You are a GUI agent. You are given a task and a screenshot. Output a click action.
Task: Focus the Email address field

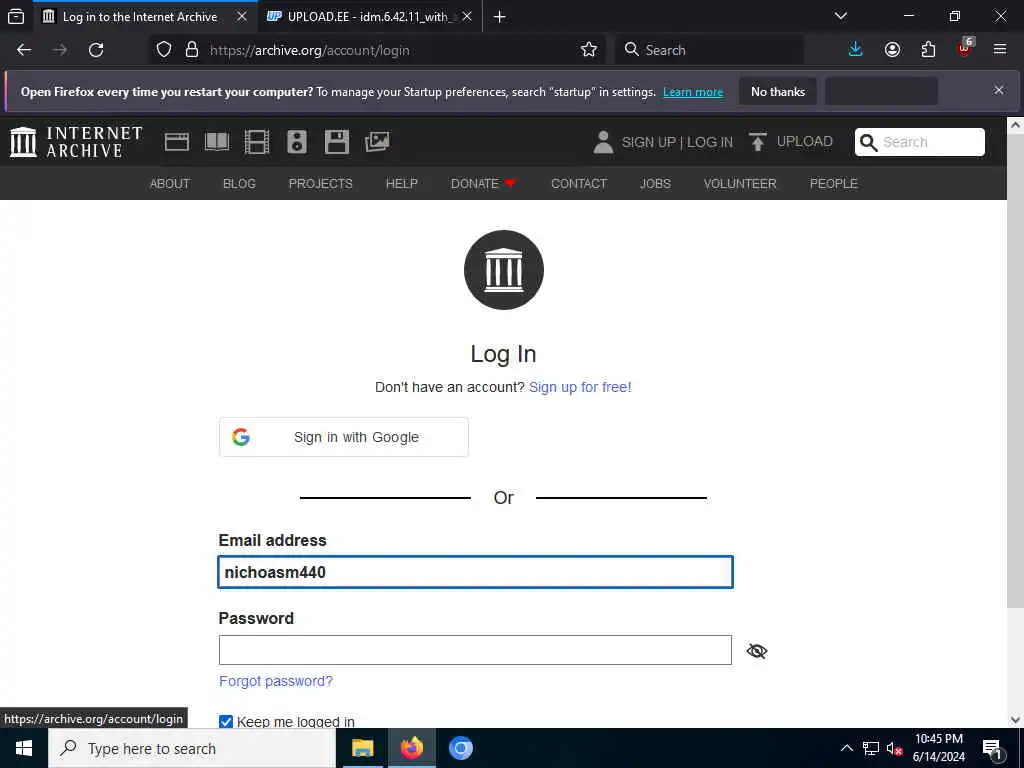475,572
